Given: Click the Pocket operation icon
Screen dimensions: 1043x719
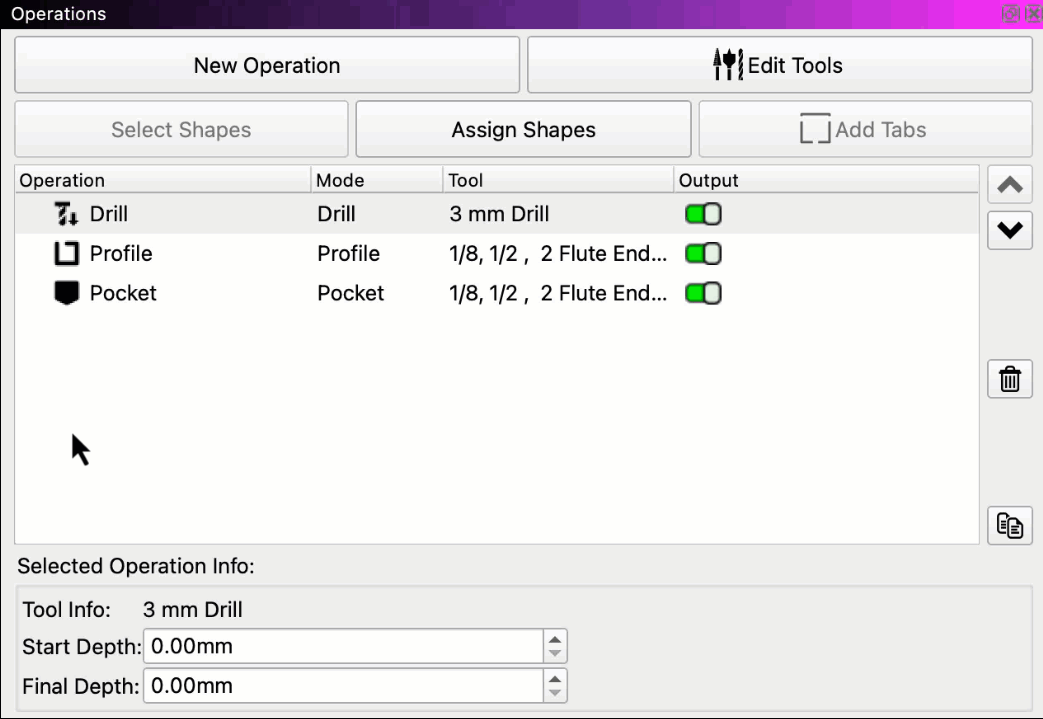Looking at the screenshot, I should point(66,294).
